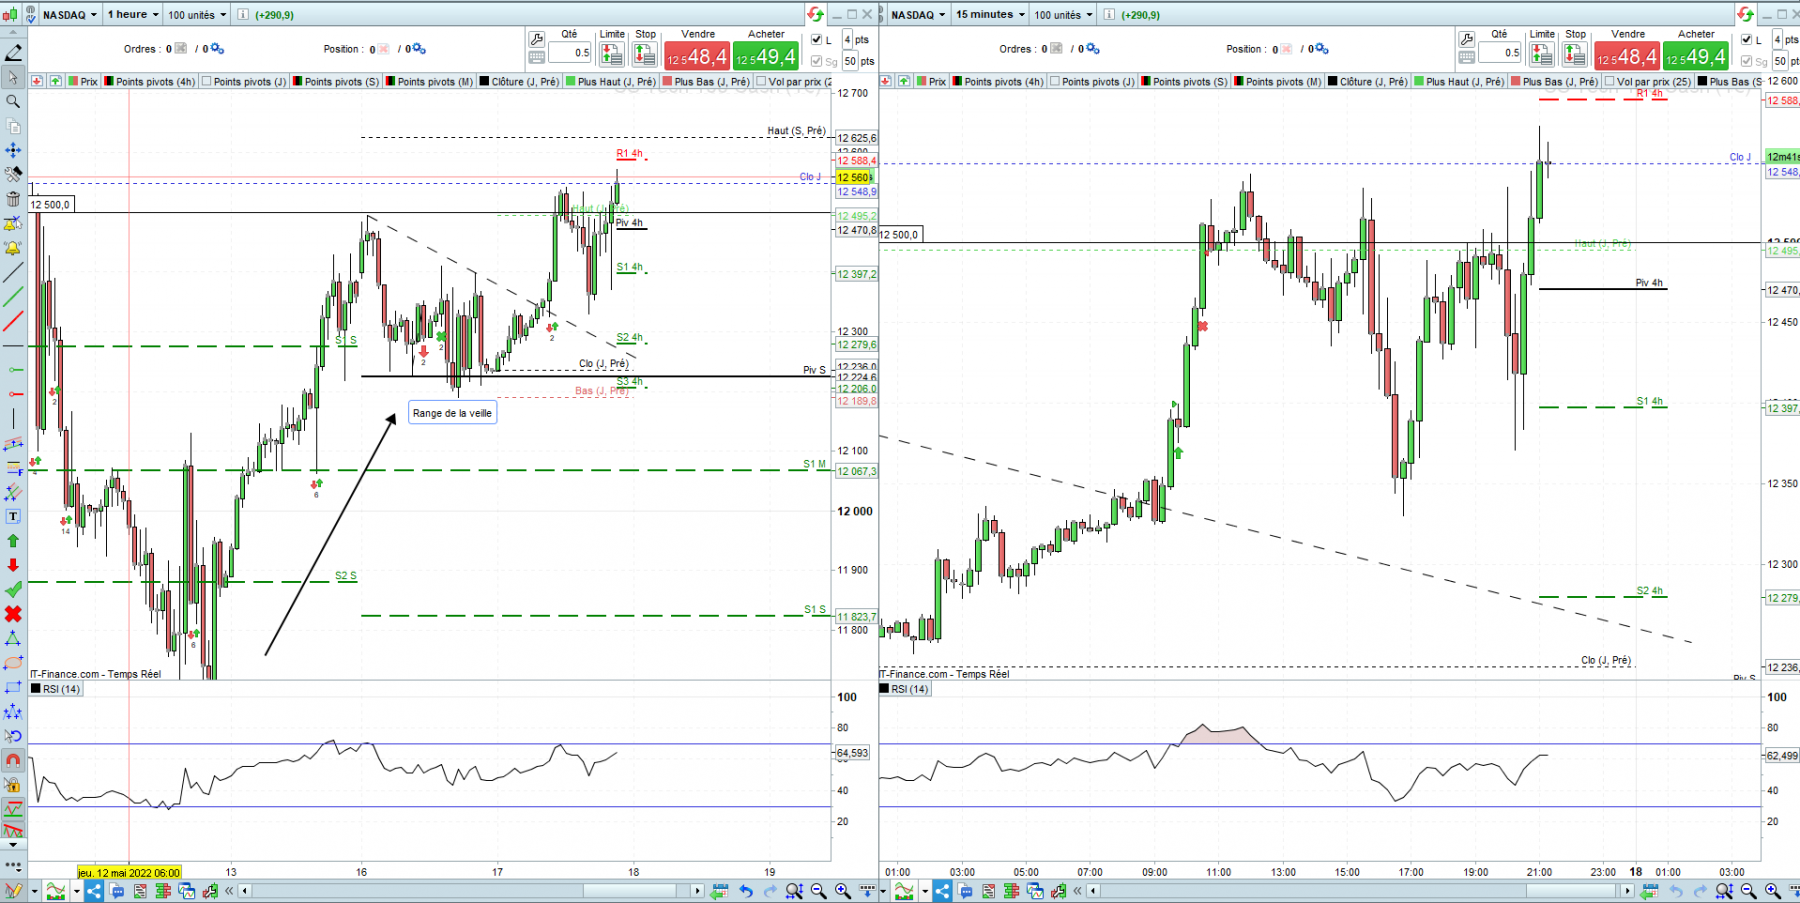Image resolution: width=1800 pixels, height=903 pixels.
Task: Toggle the red magnet snap tool
Action: coord(13,760)
